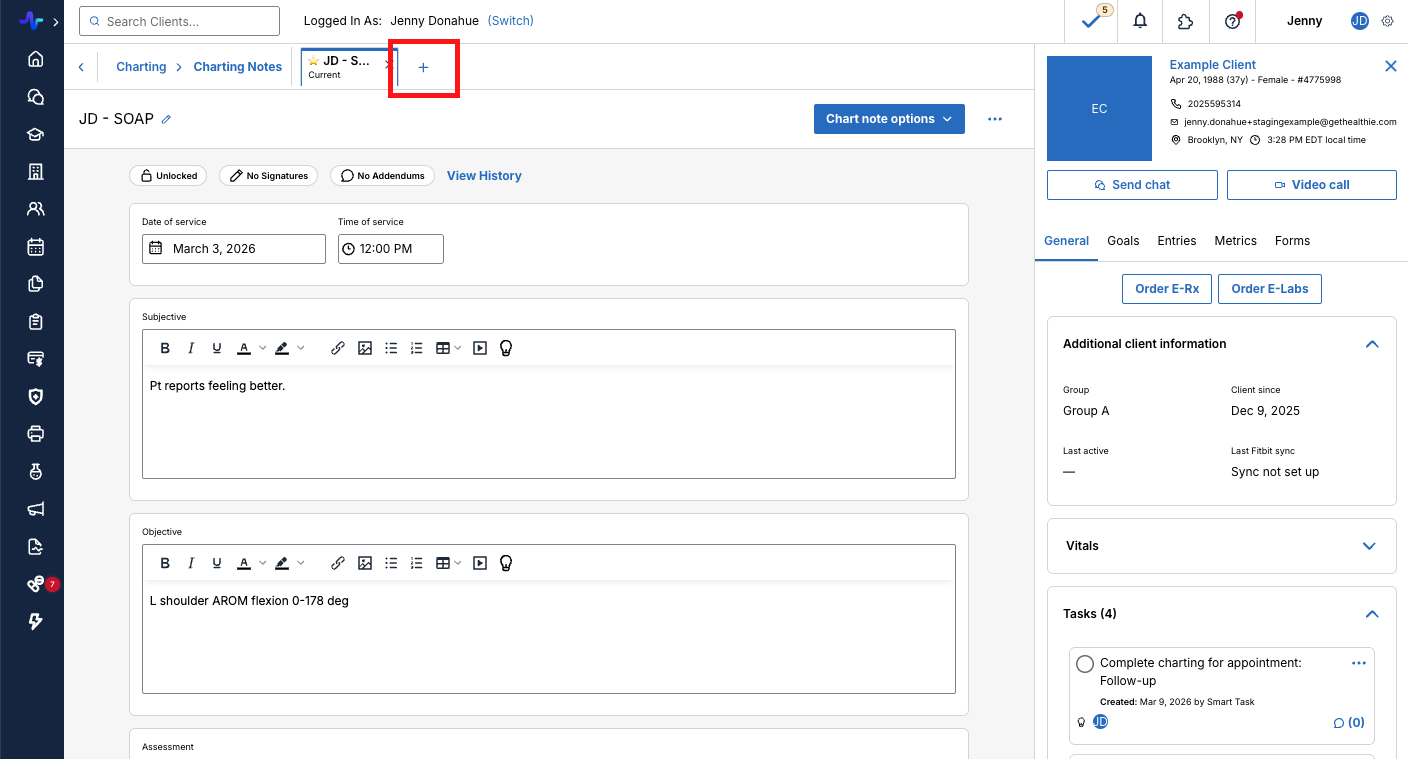
Task: Add a new chart tab with plus
Action: (x=423, y=67)
